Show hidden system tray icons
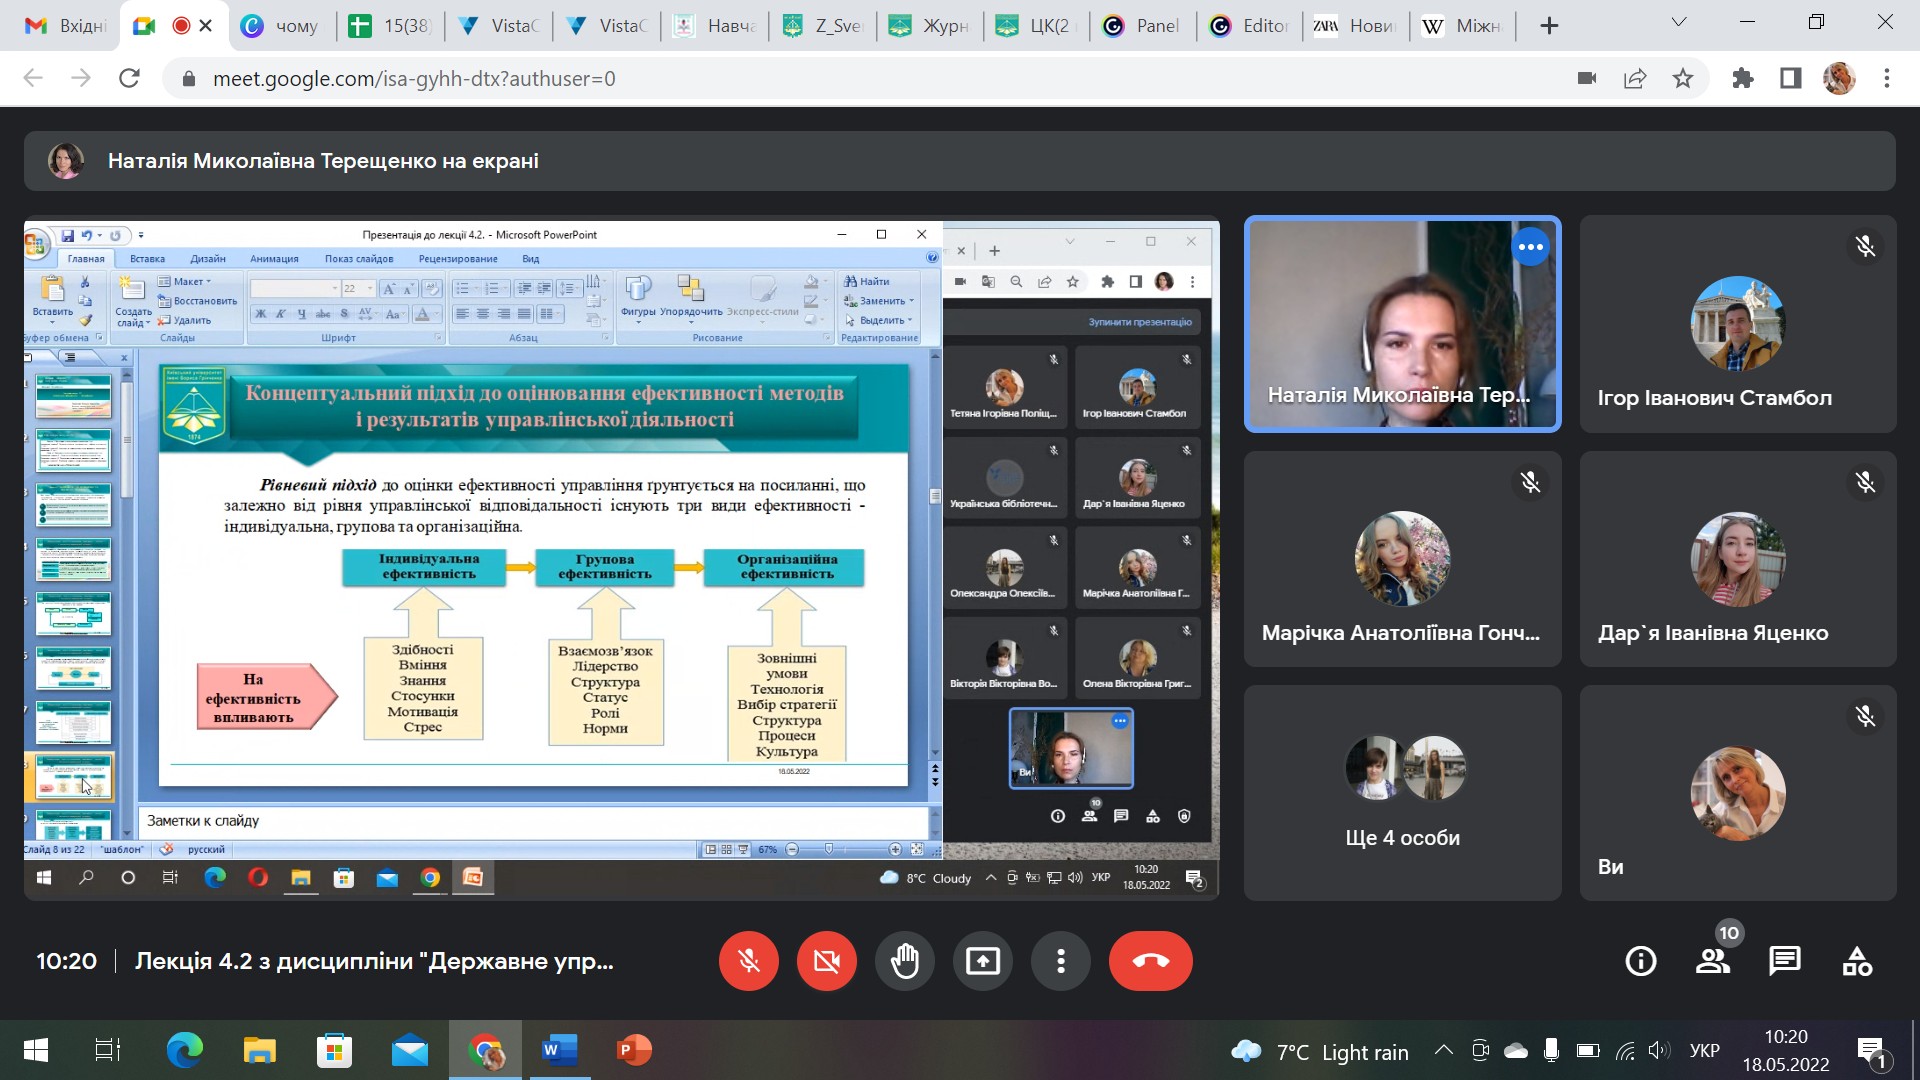 coord(1443,1051)
